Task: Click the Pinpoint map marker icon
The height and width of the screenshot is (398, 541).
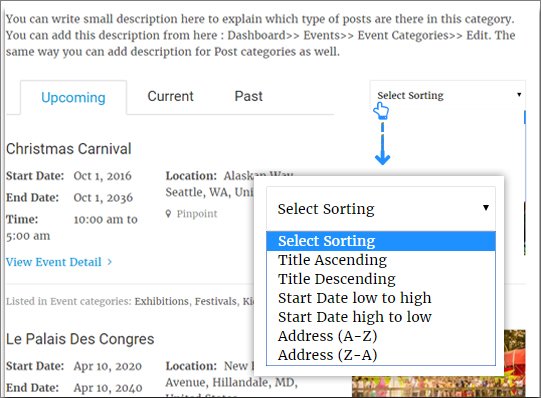Action: [168, 214]
